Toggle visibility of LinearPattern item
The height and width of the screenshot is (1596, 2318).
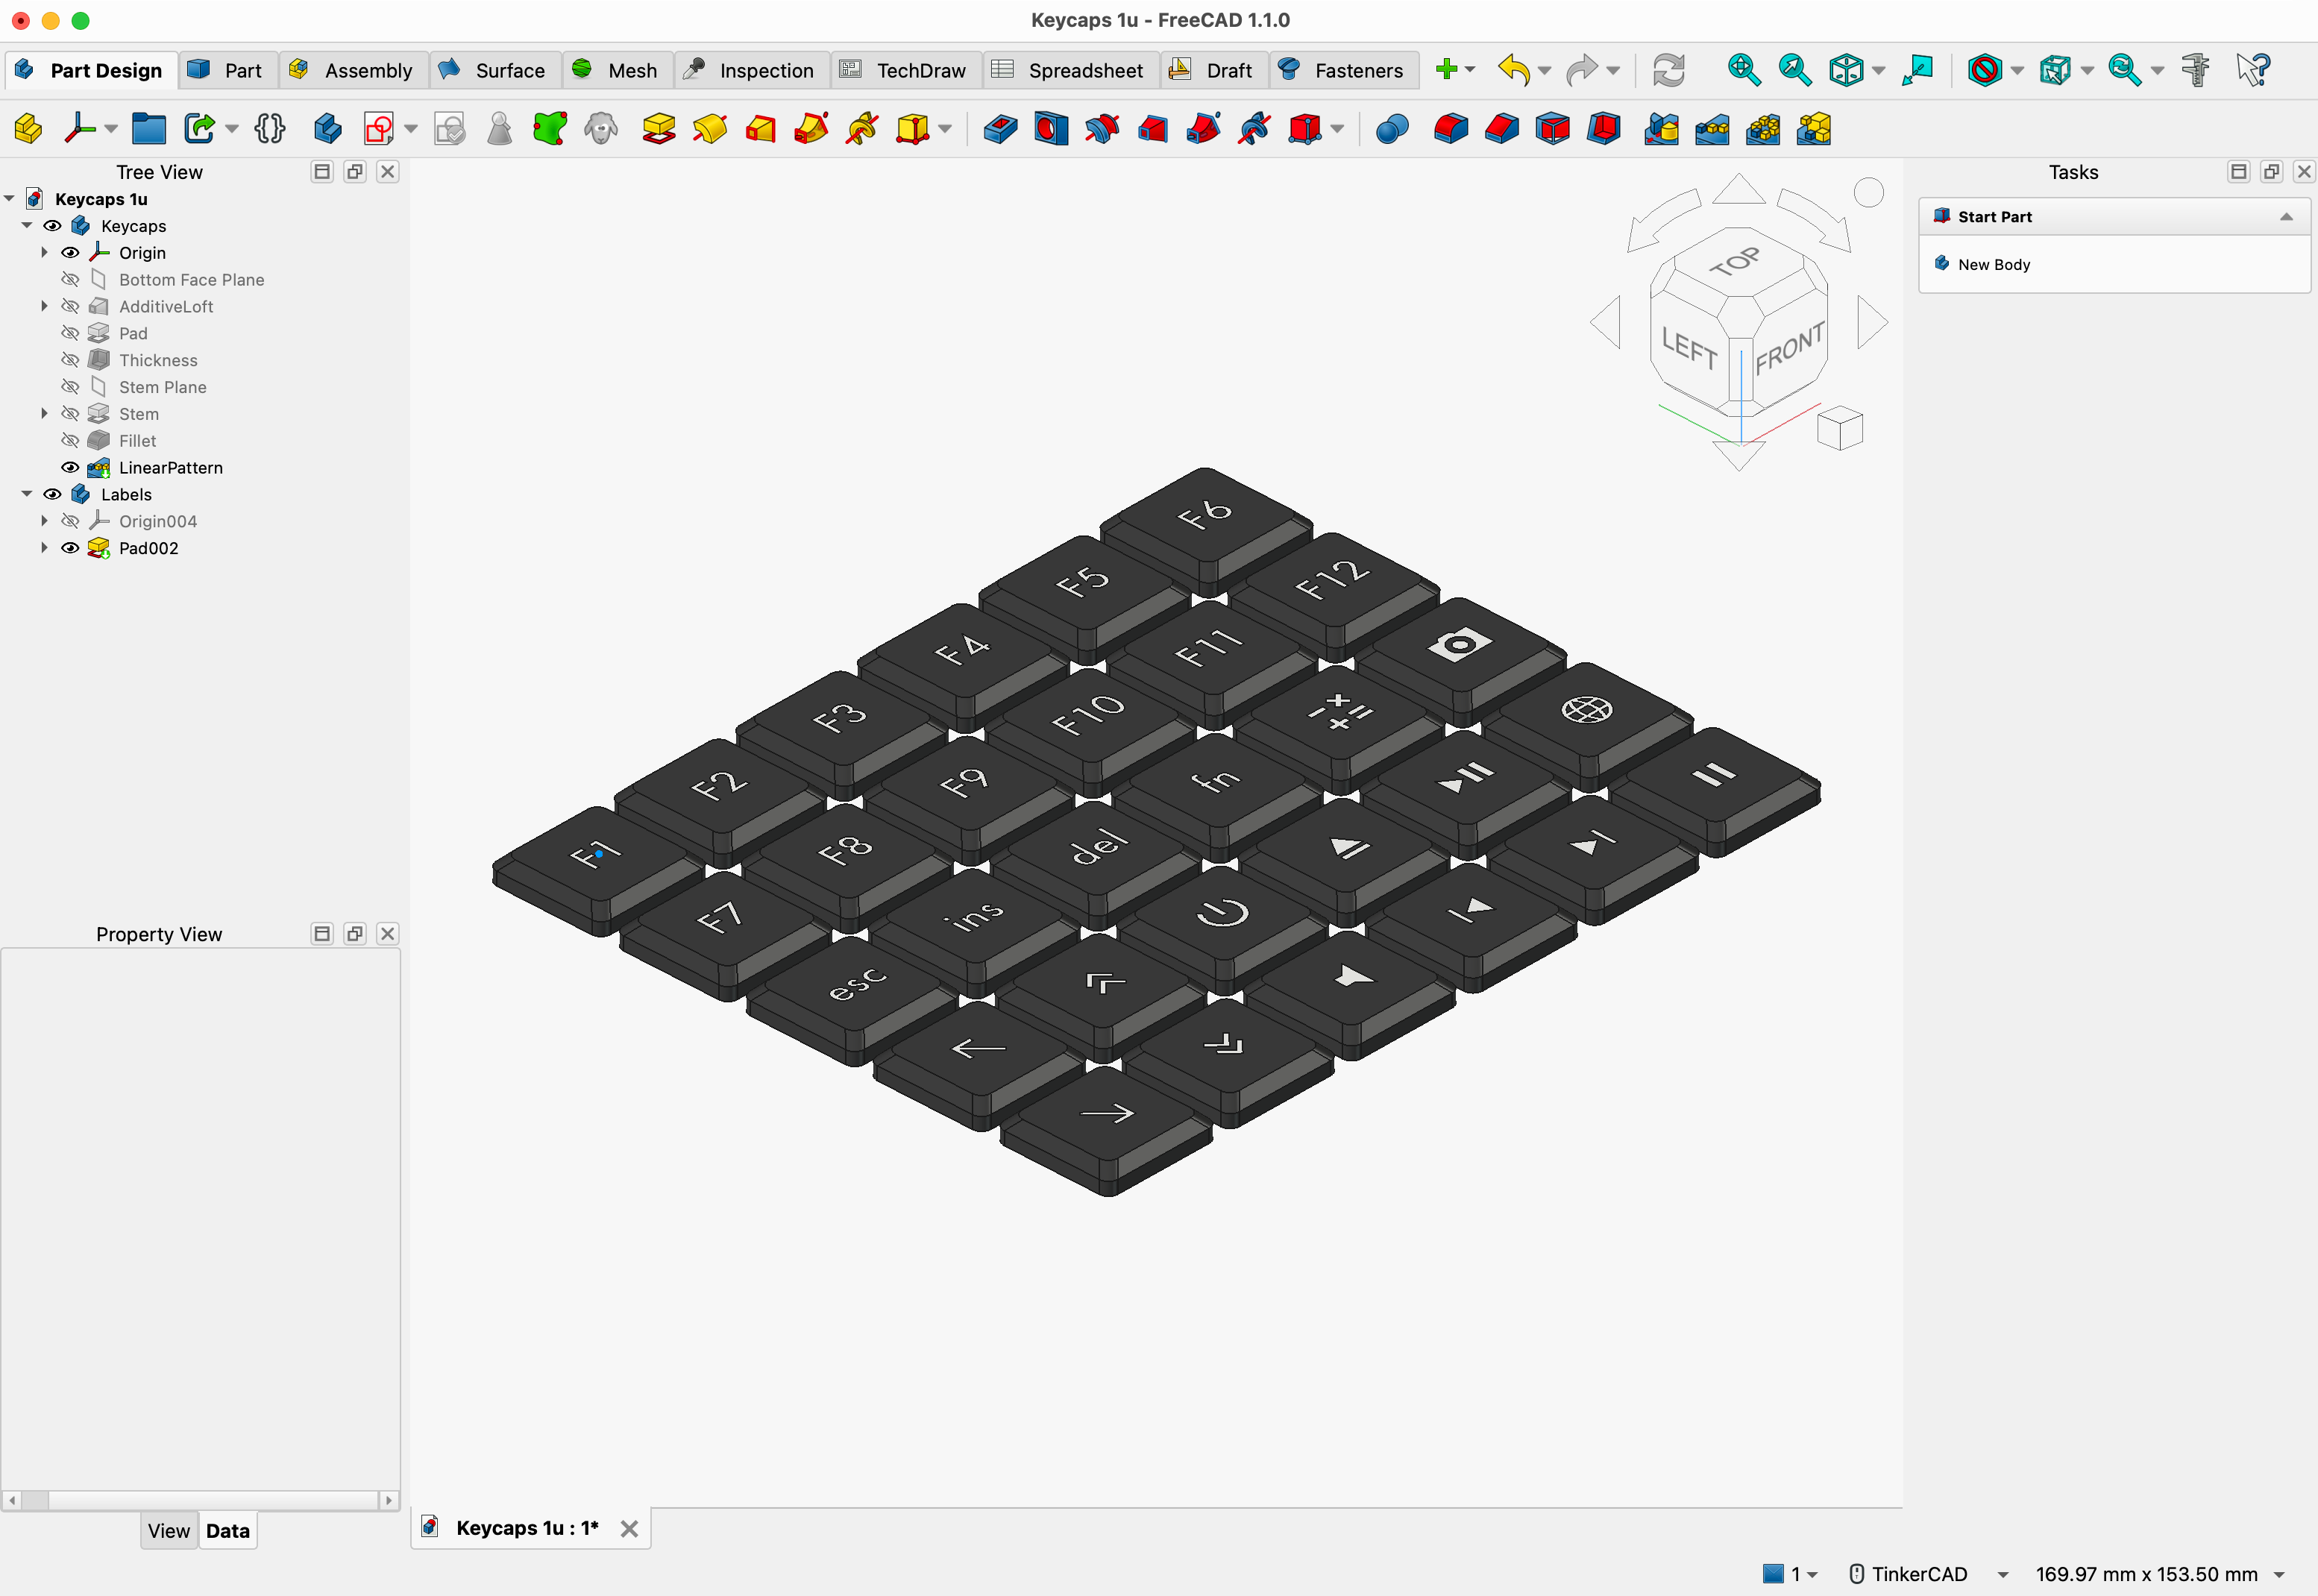70,467
